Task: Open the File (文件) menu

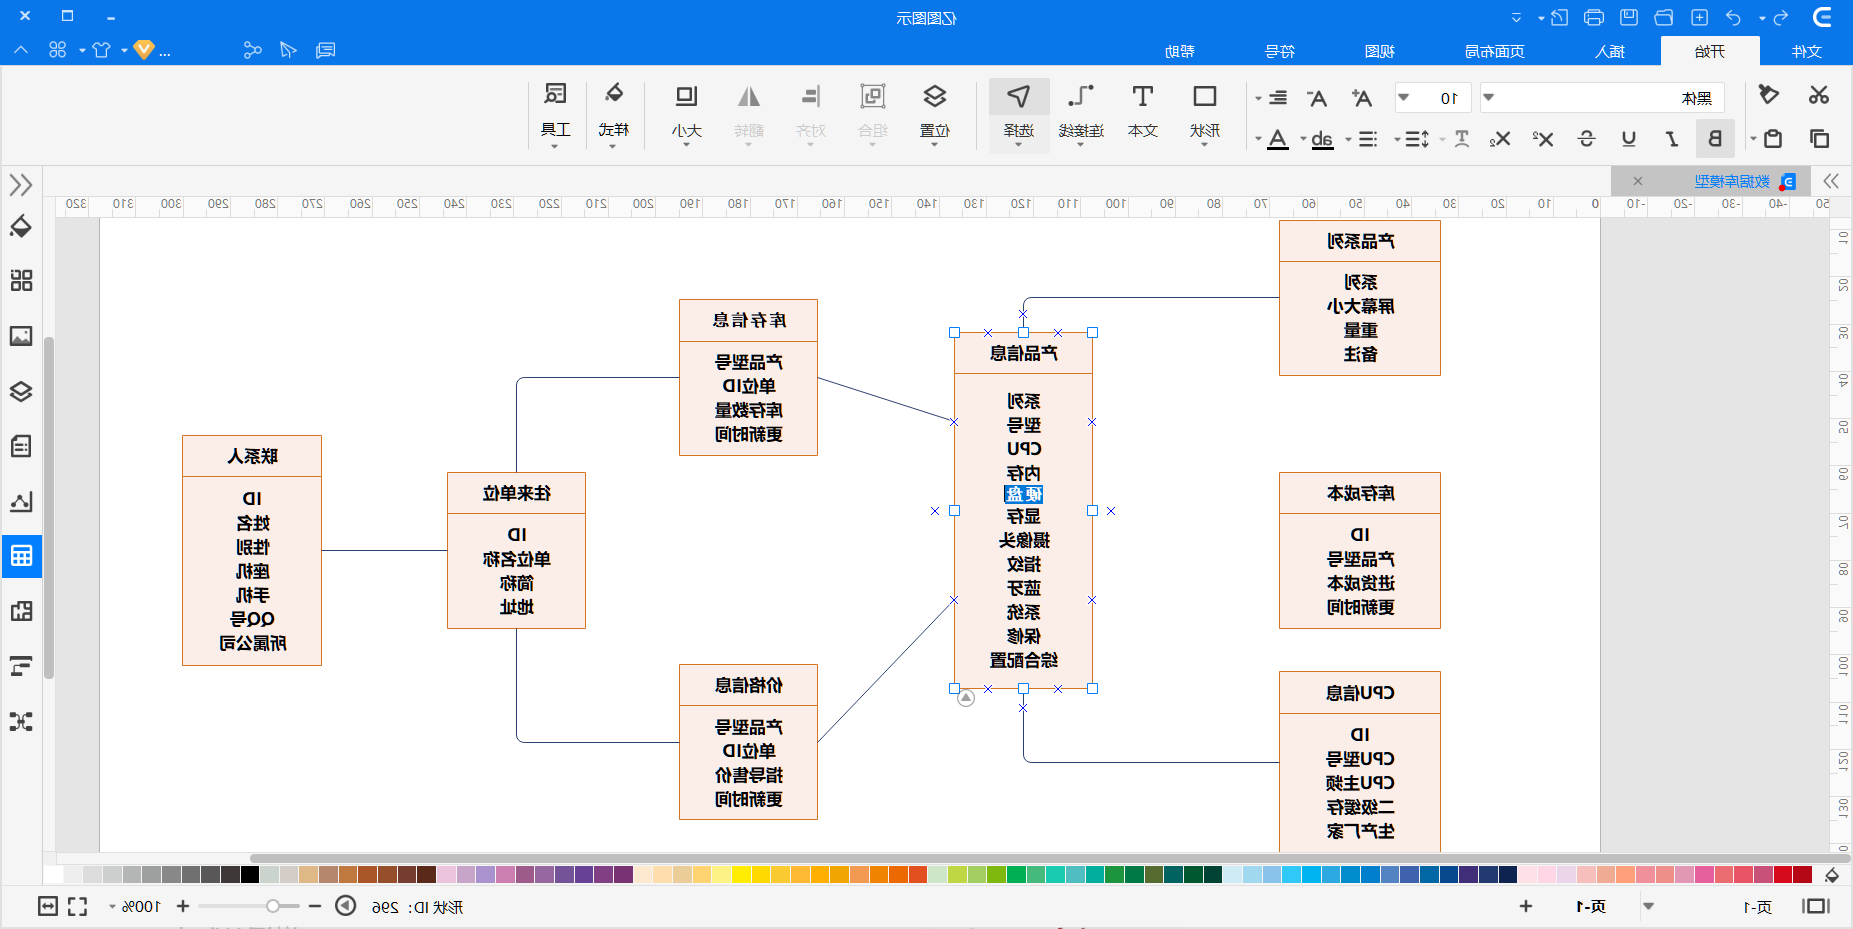Action: [1807, 51]
